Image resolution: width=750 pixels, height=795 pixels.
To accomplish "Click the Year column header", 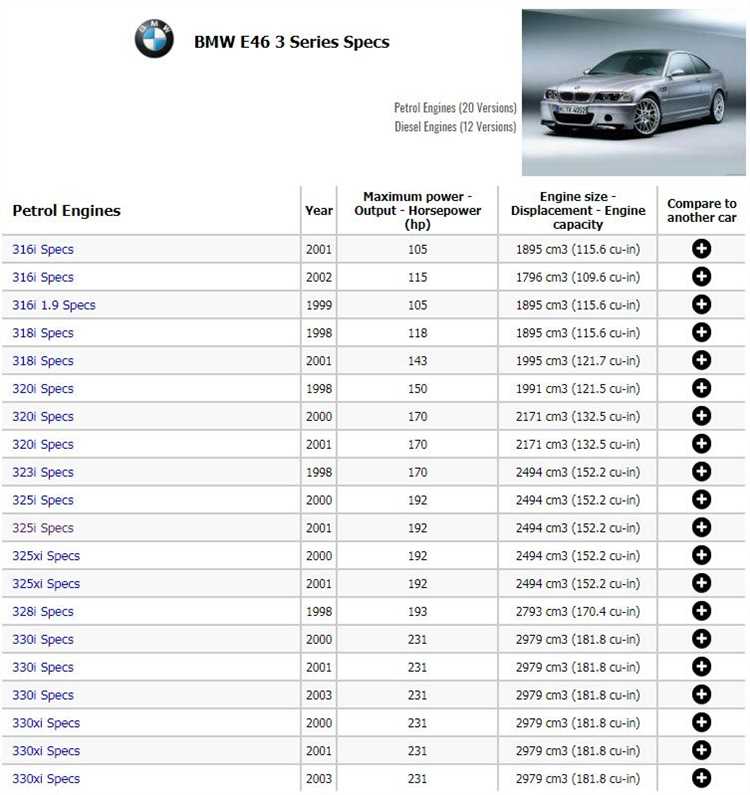I will [x=319, y=211].
